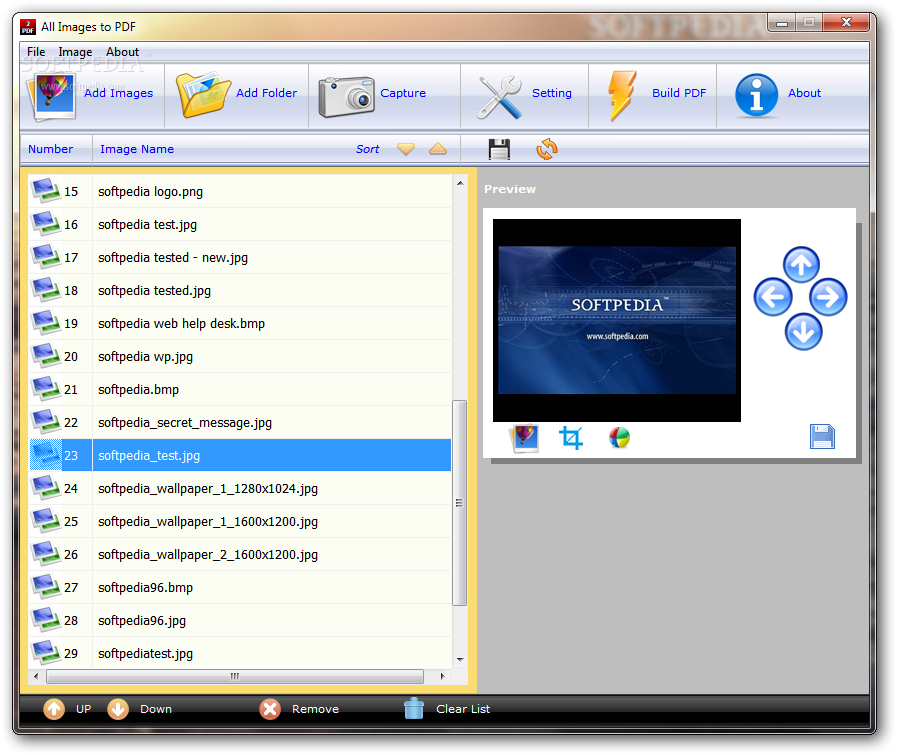897x755 pixels.
Task: Open the File menu
Action: tap(36, 52)
